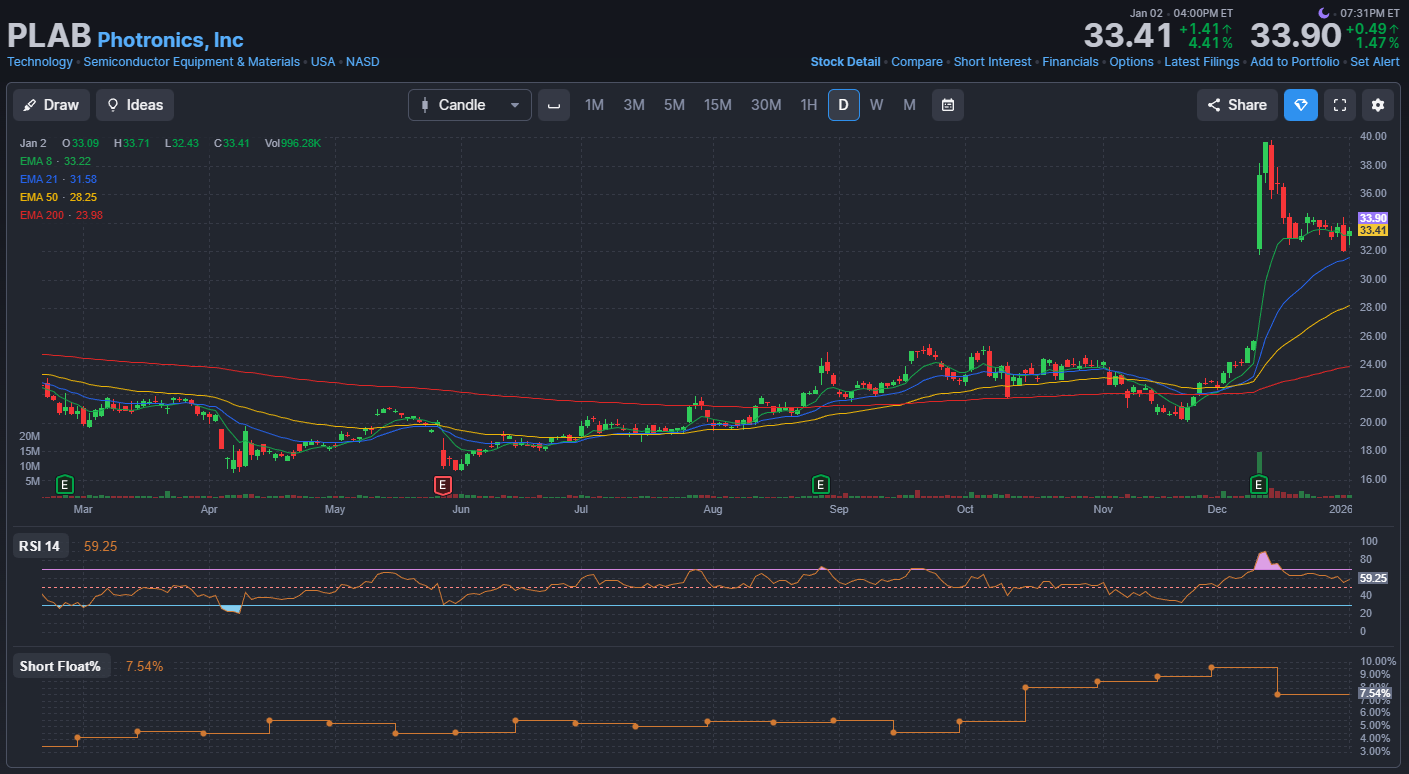Open the Latest Filings link
The width and height of the screenshot is (1409, 774).
click(1201, 62)
